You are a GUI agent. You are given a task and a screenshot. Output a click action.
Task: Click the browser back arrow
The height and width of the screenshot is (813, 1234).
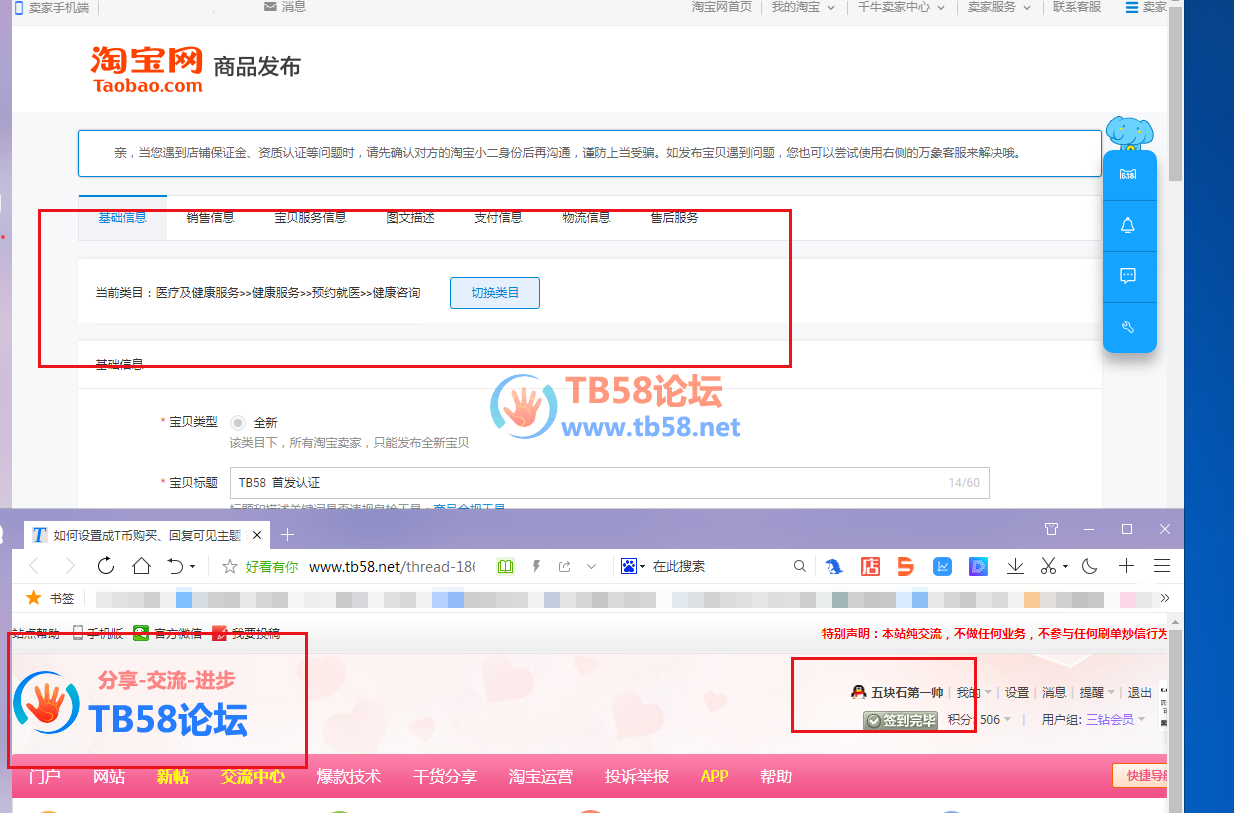pyautogui.click(x=35, y=566)
